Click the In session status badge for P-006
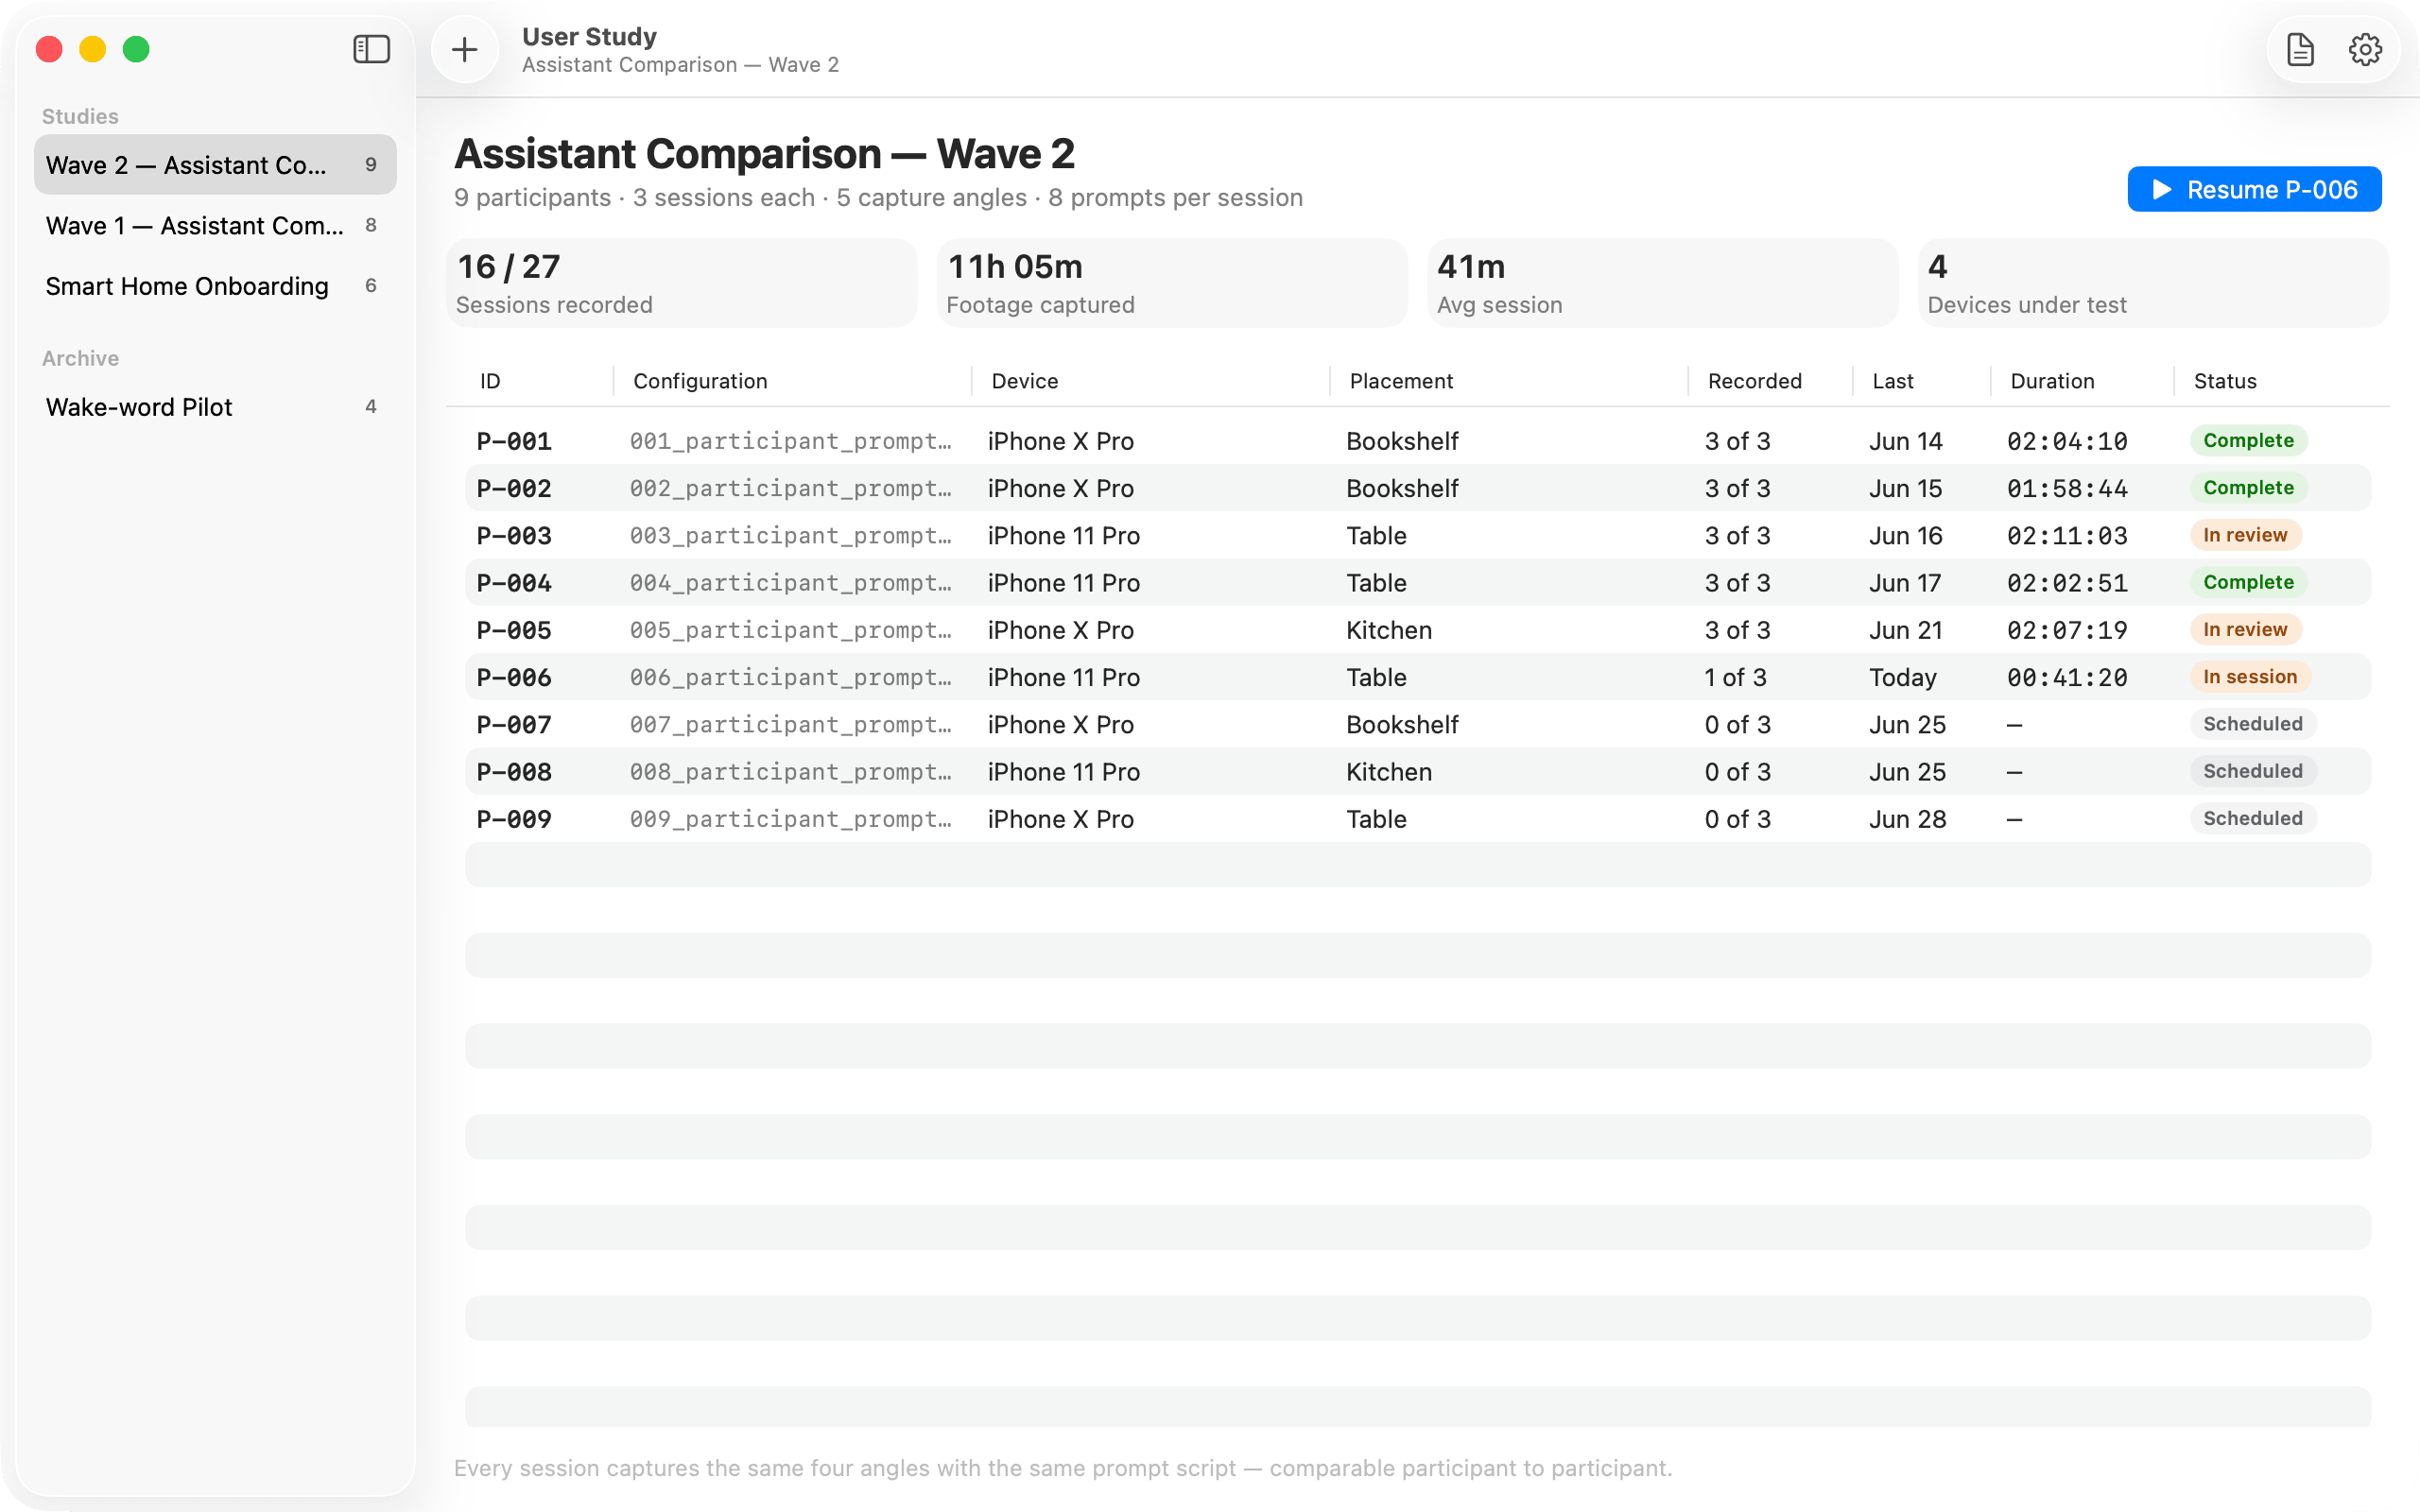2420x1512 pixels. [x=2249, y=677]
